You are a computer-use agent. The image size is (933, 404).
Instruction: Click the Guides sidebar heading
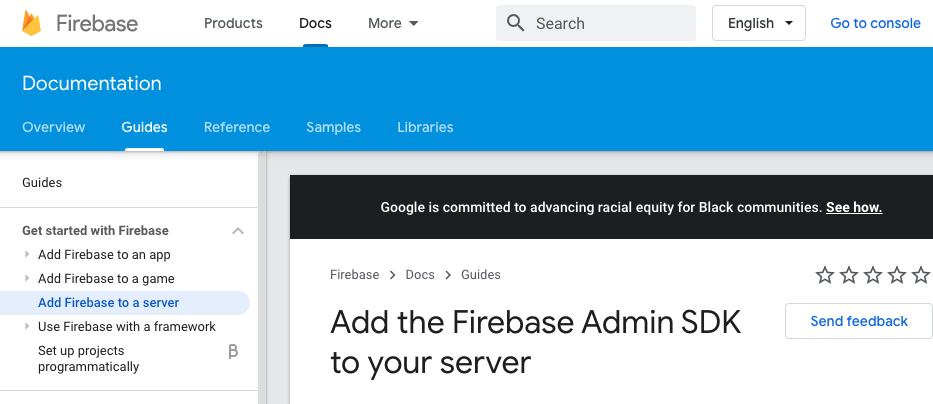coord(42,183)
